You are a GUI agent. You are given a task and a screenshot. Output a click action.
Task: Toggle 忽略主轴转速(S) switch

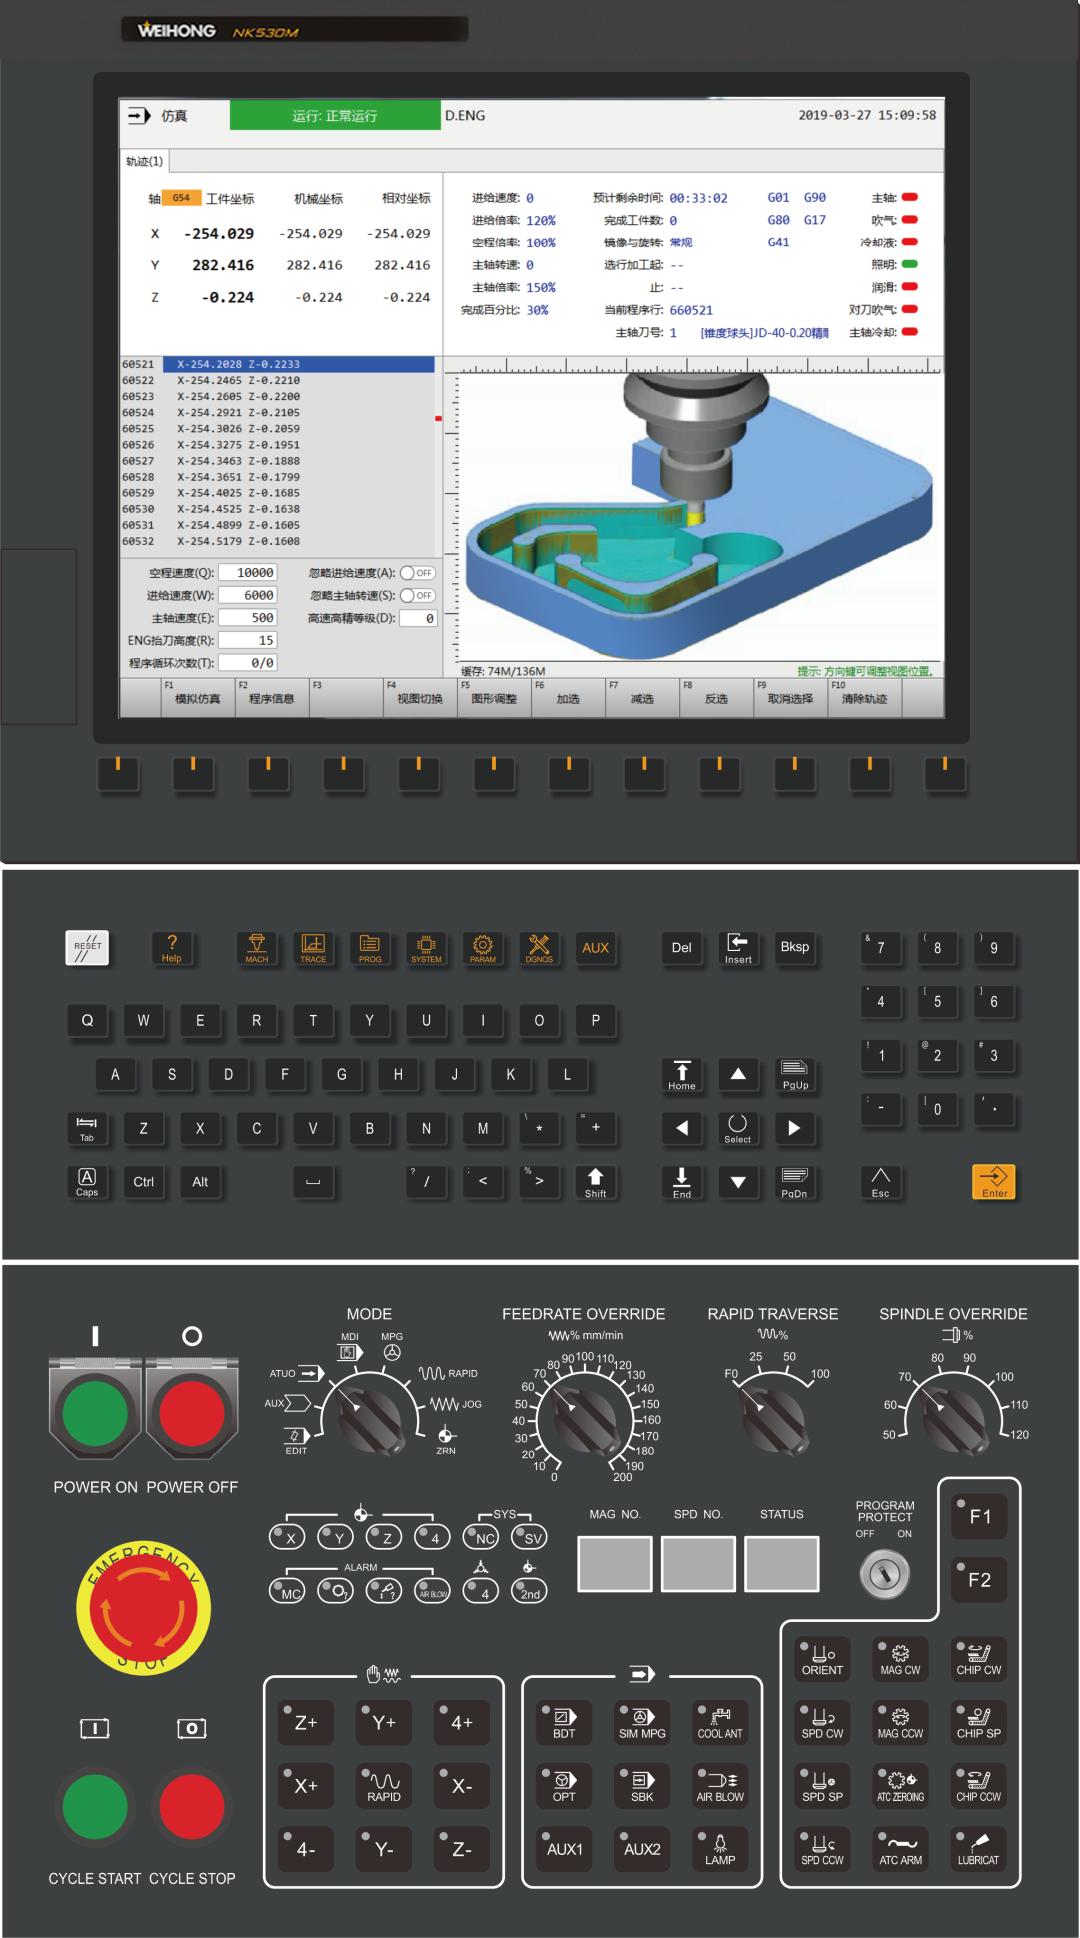(x=417, y=596)
